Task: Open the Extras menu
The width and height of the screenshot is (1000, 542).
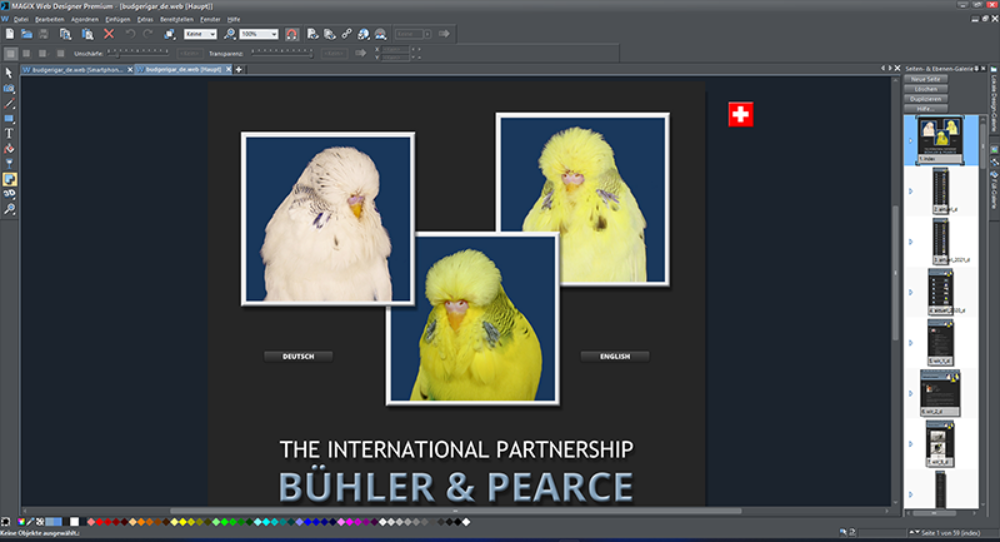Action: 145,19
